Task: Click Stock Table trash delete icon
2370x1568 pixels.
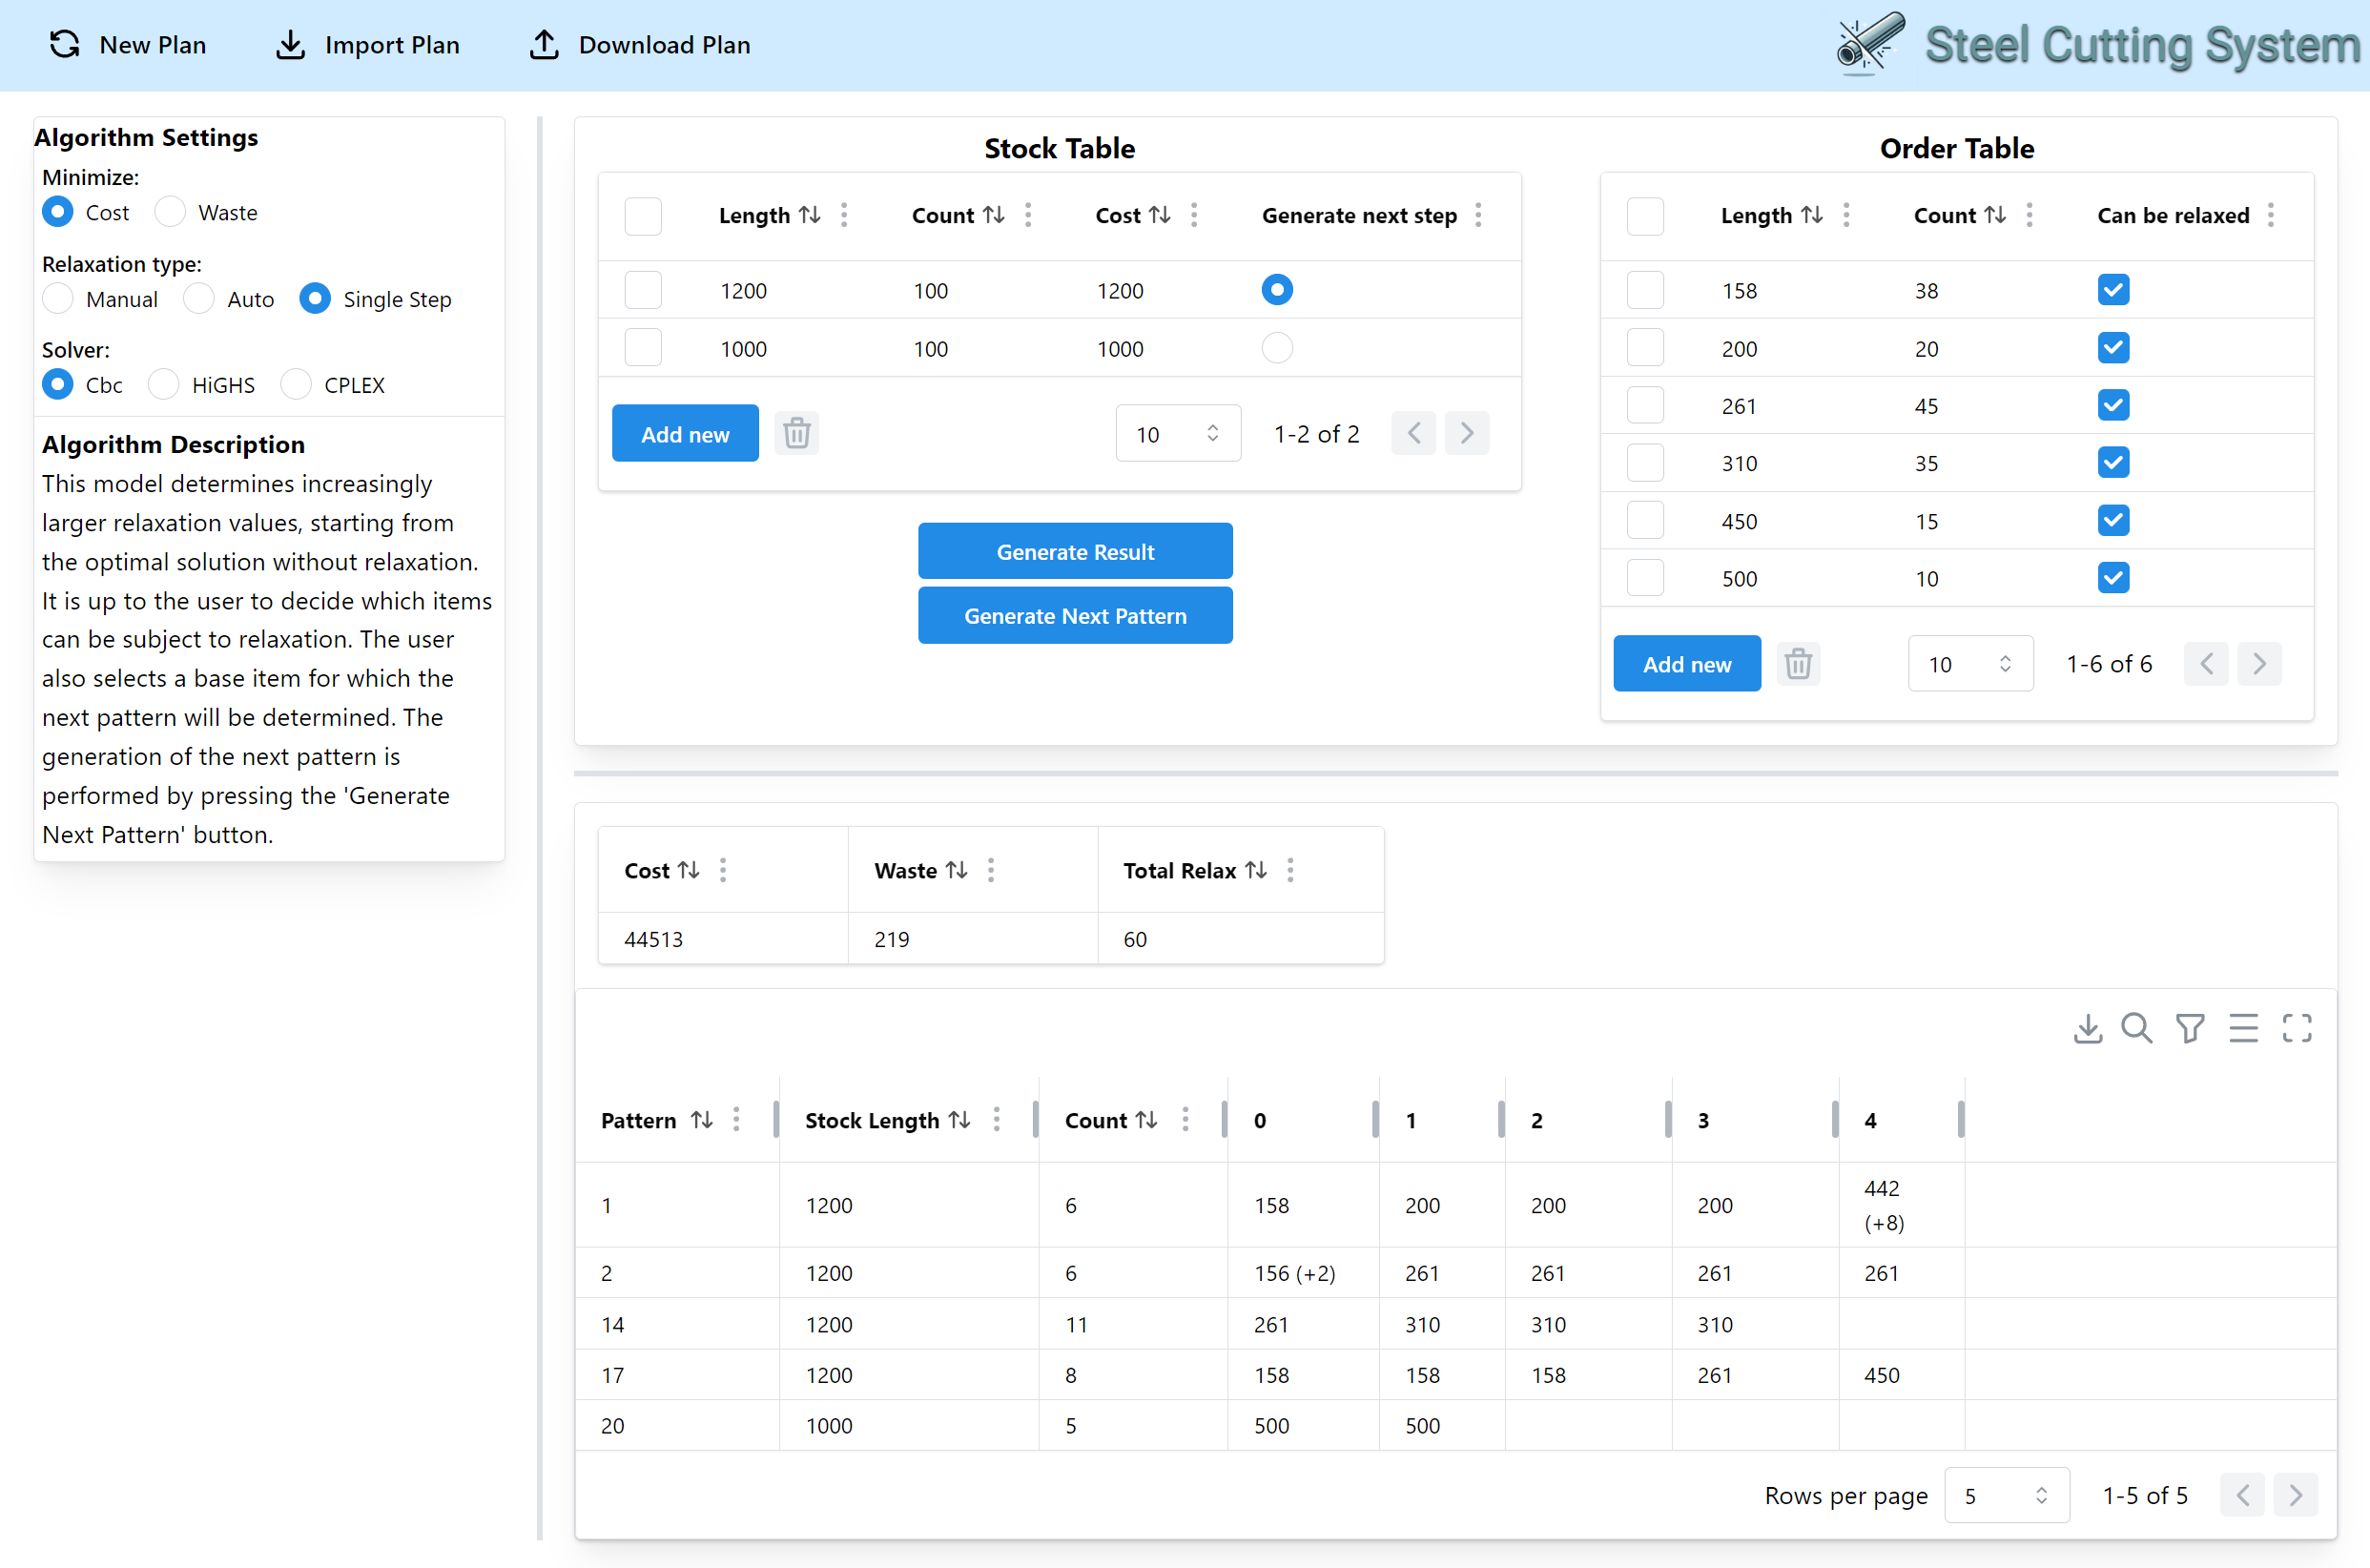Action: click(796, 434)
